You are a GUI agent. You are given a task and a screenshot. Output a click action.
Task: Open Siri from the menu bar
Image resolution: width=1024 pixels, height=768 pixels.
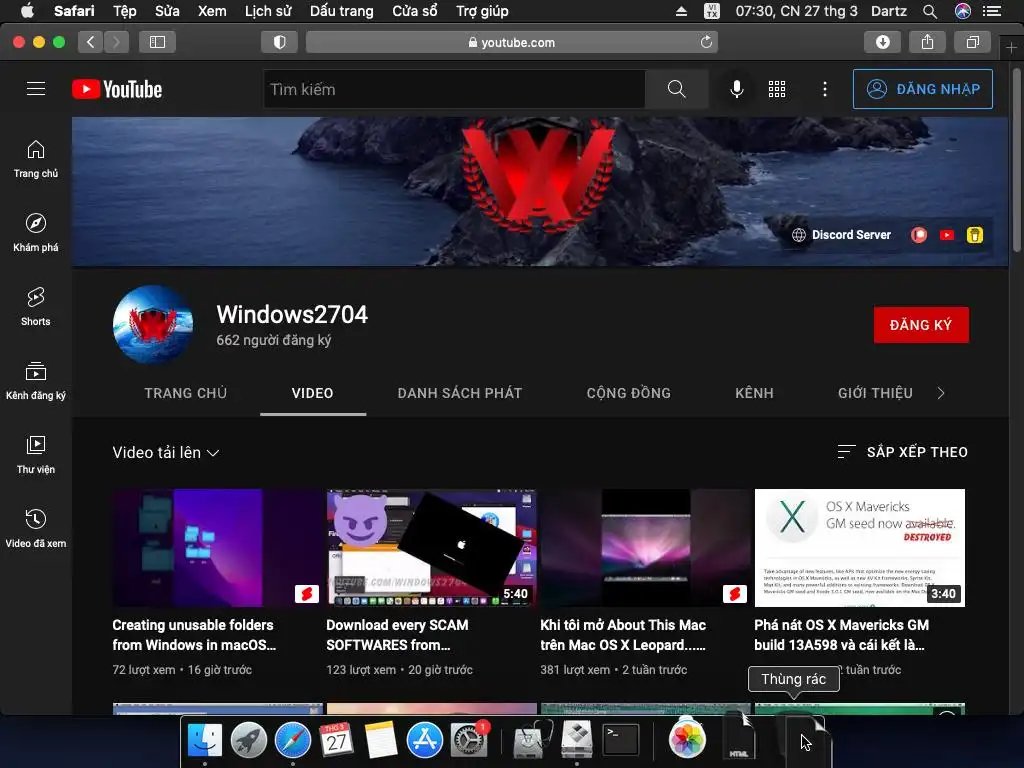click(963, 11)
